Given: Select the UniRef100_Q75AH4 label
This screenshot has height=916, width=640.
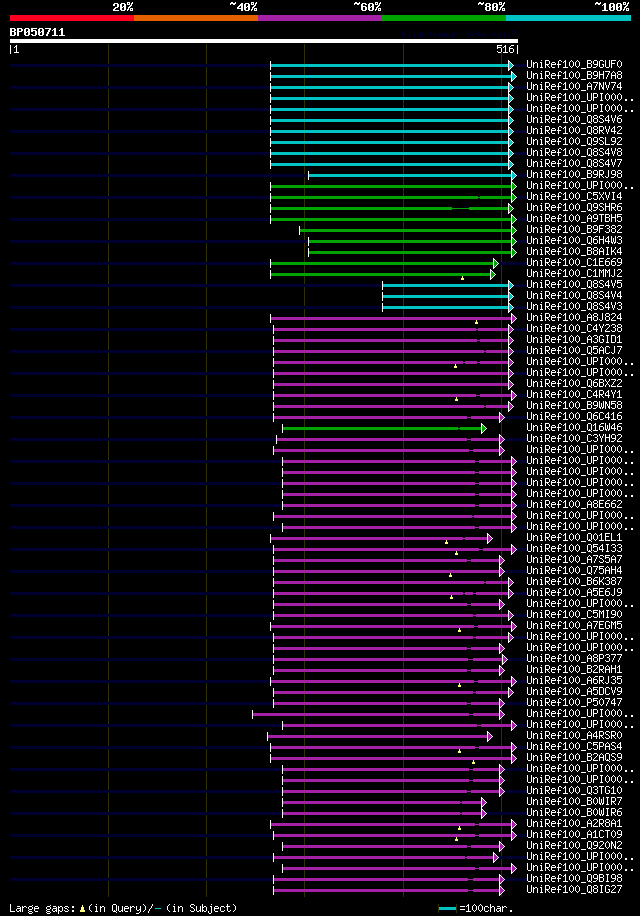Looking at the screenshot, I should click(x=574, y=570).
